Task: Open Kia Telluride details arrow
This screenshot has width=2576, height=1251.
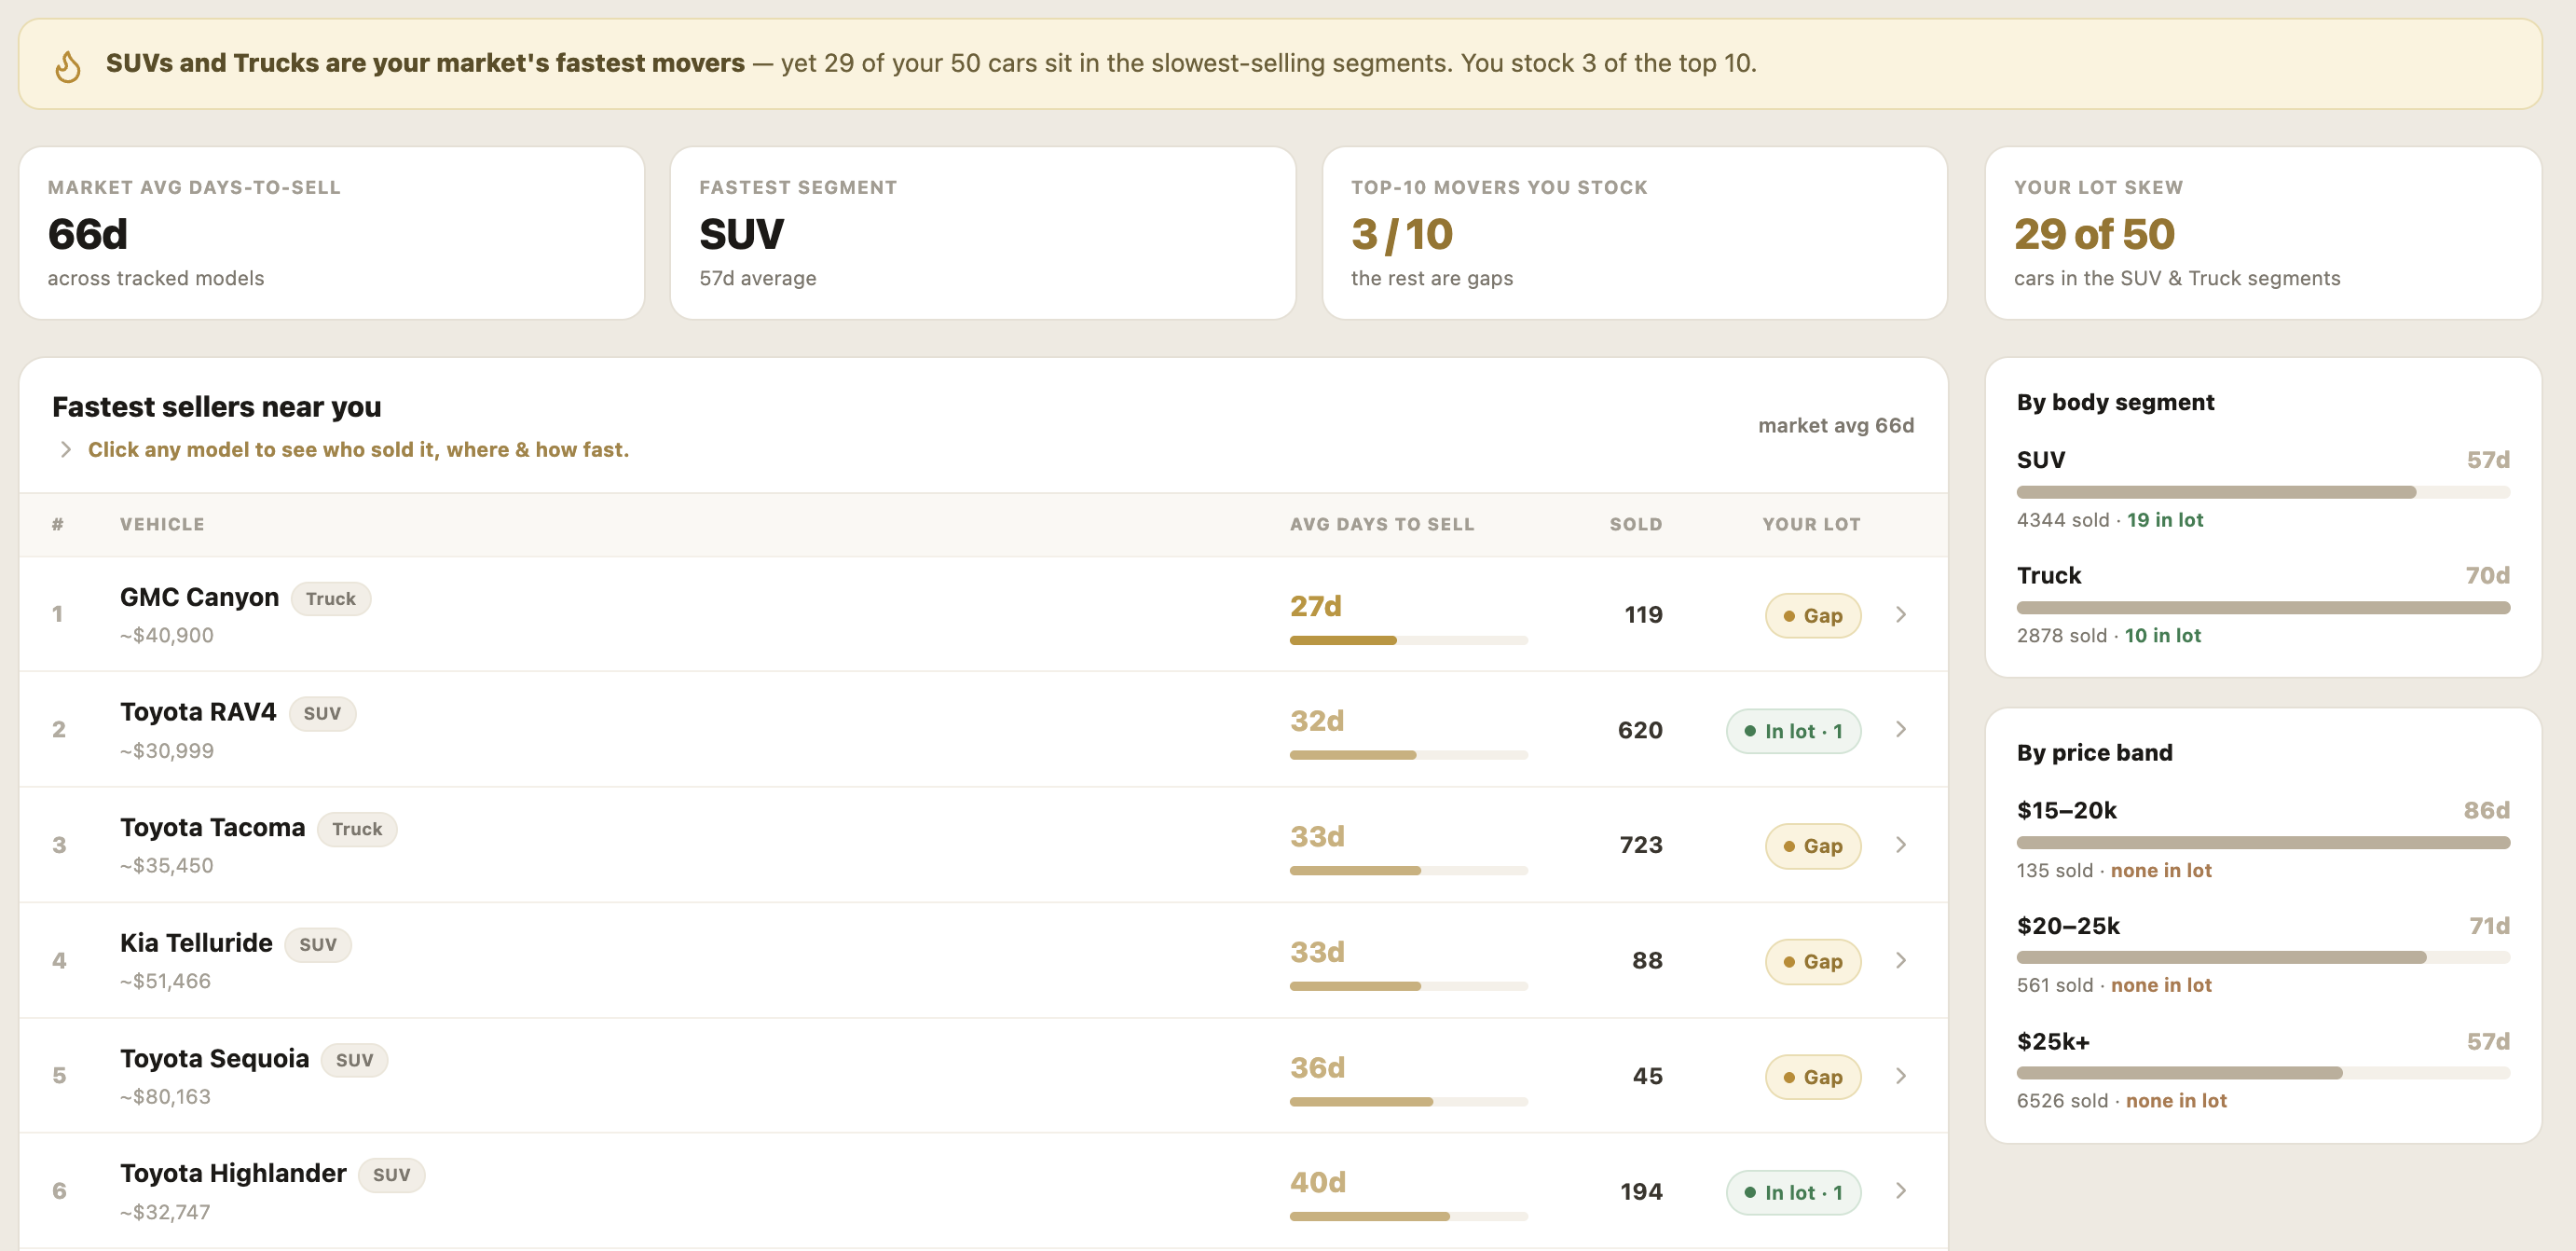Action: point(1901,960)
